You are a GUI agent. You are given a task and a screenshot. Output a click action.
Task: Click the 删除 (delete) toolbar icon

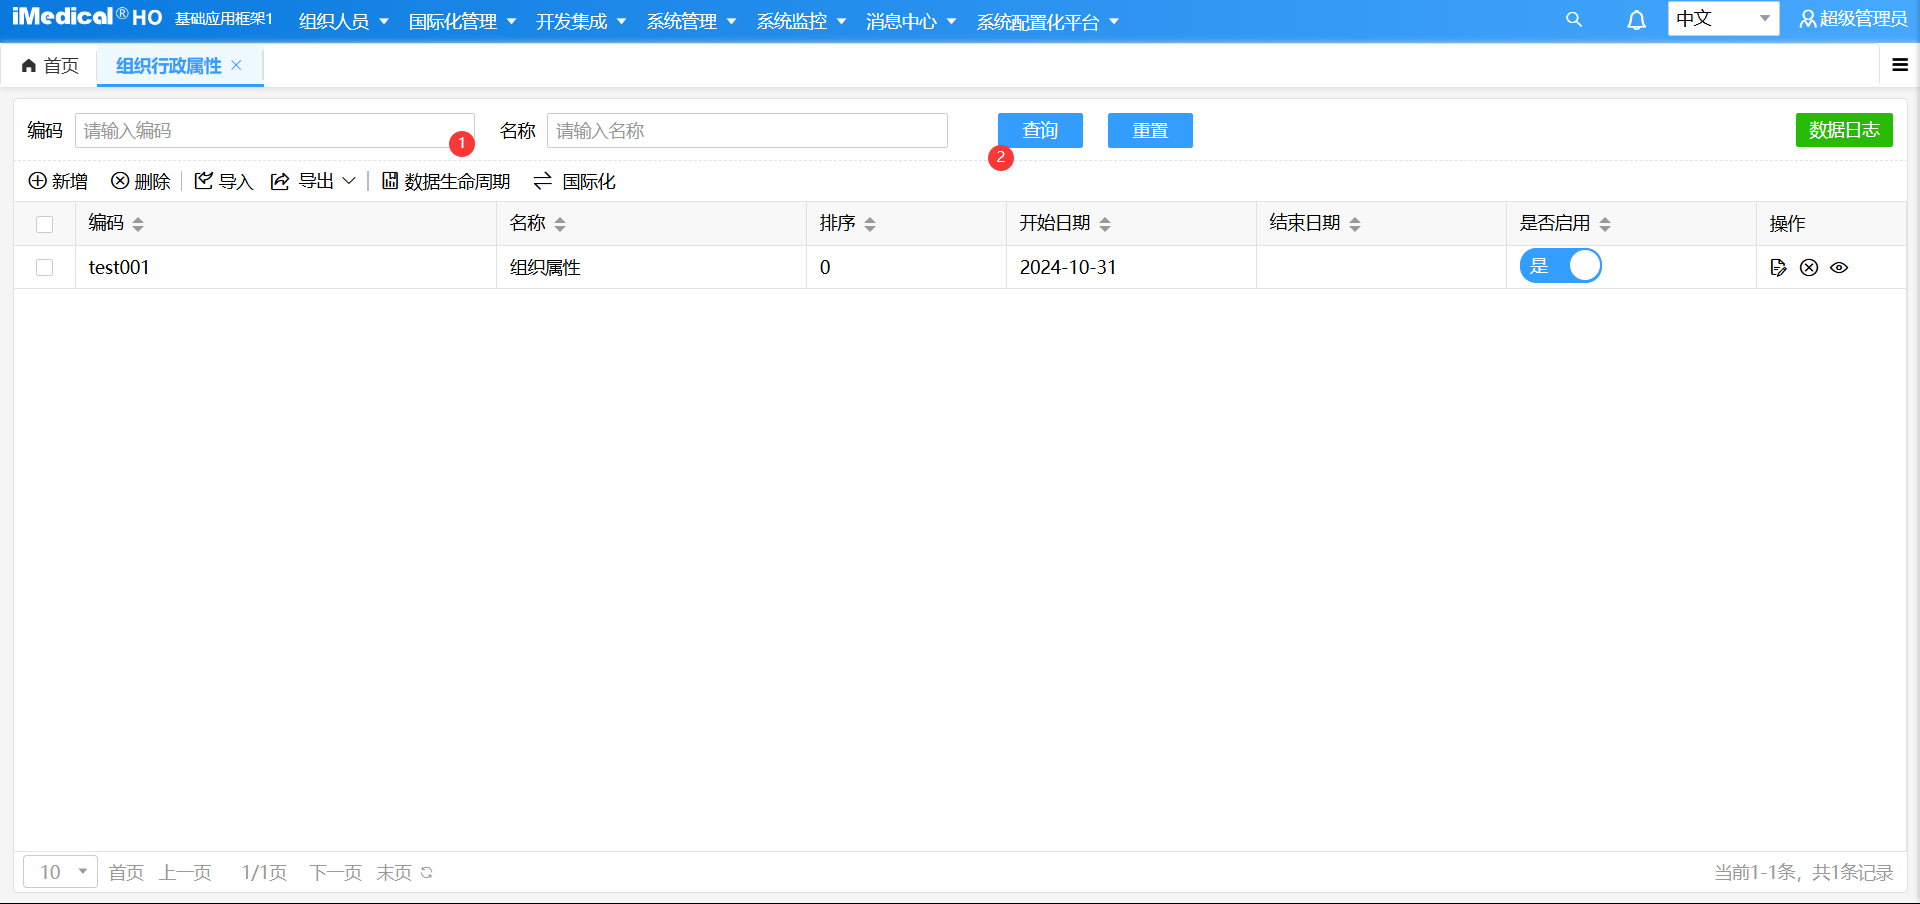pyautogui.click(x=140, y=181)
